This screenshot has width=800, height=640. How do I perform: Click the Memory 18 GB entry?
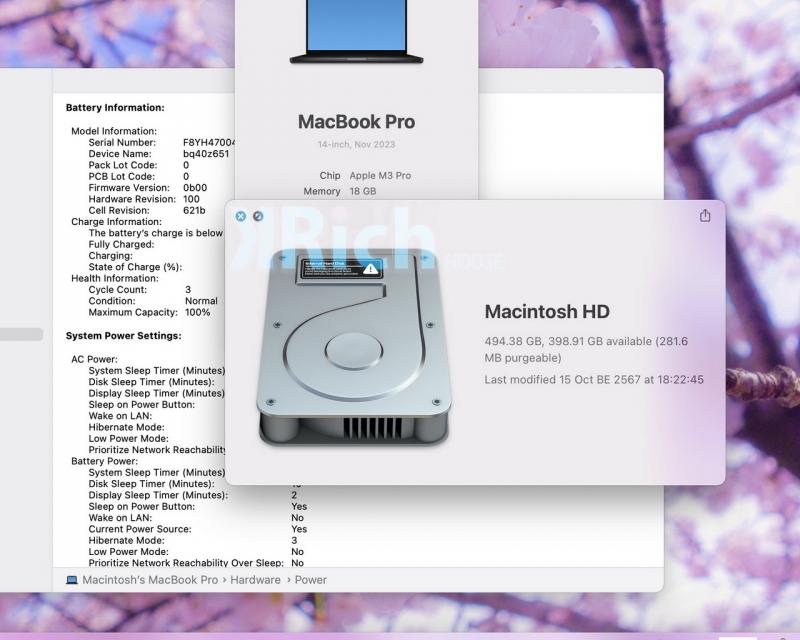click(x=339, y=191)
